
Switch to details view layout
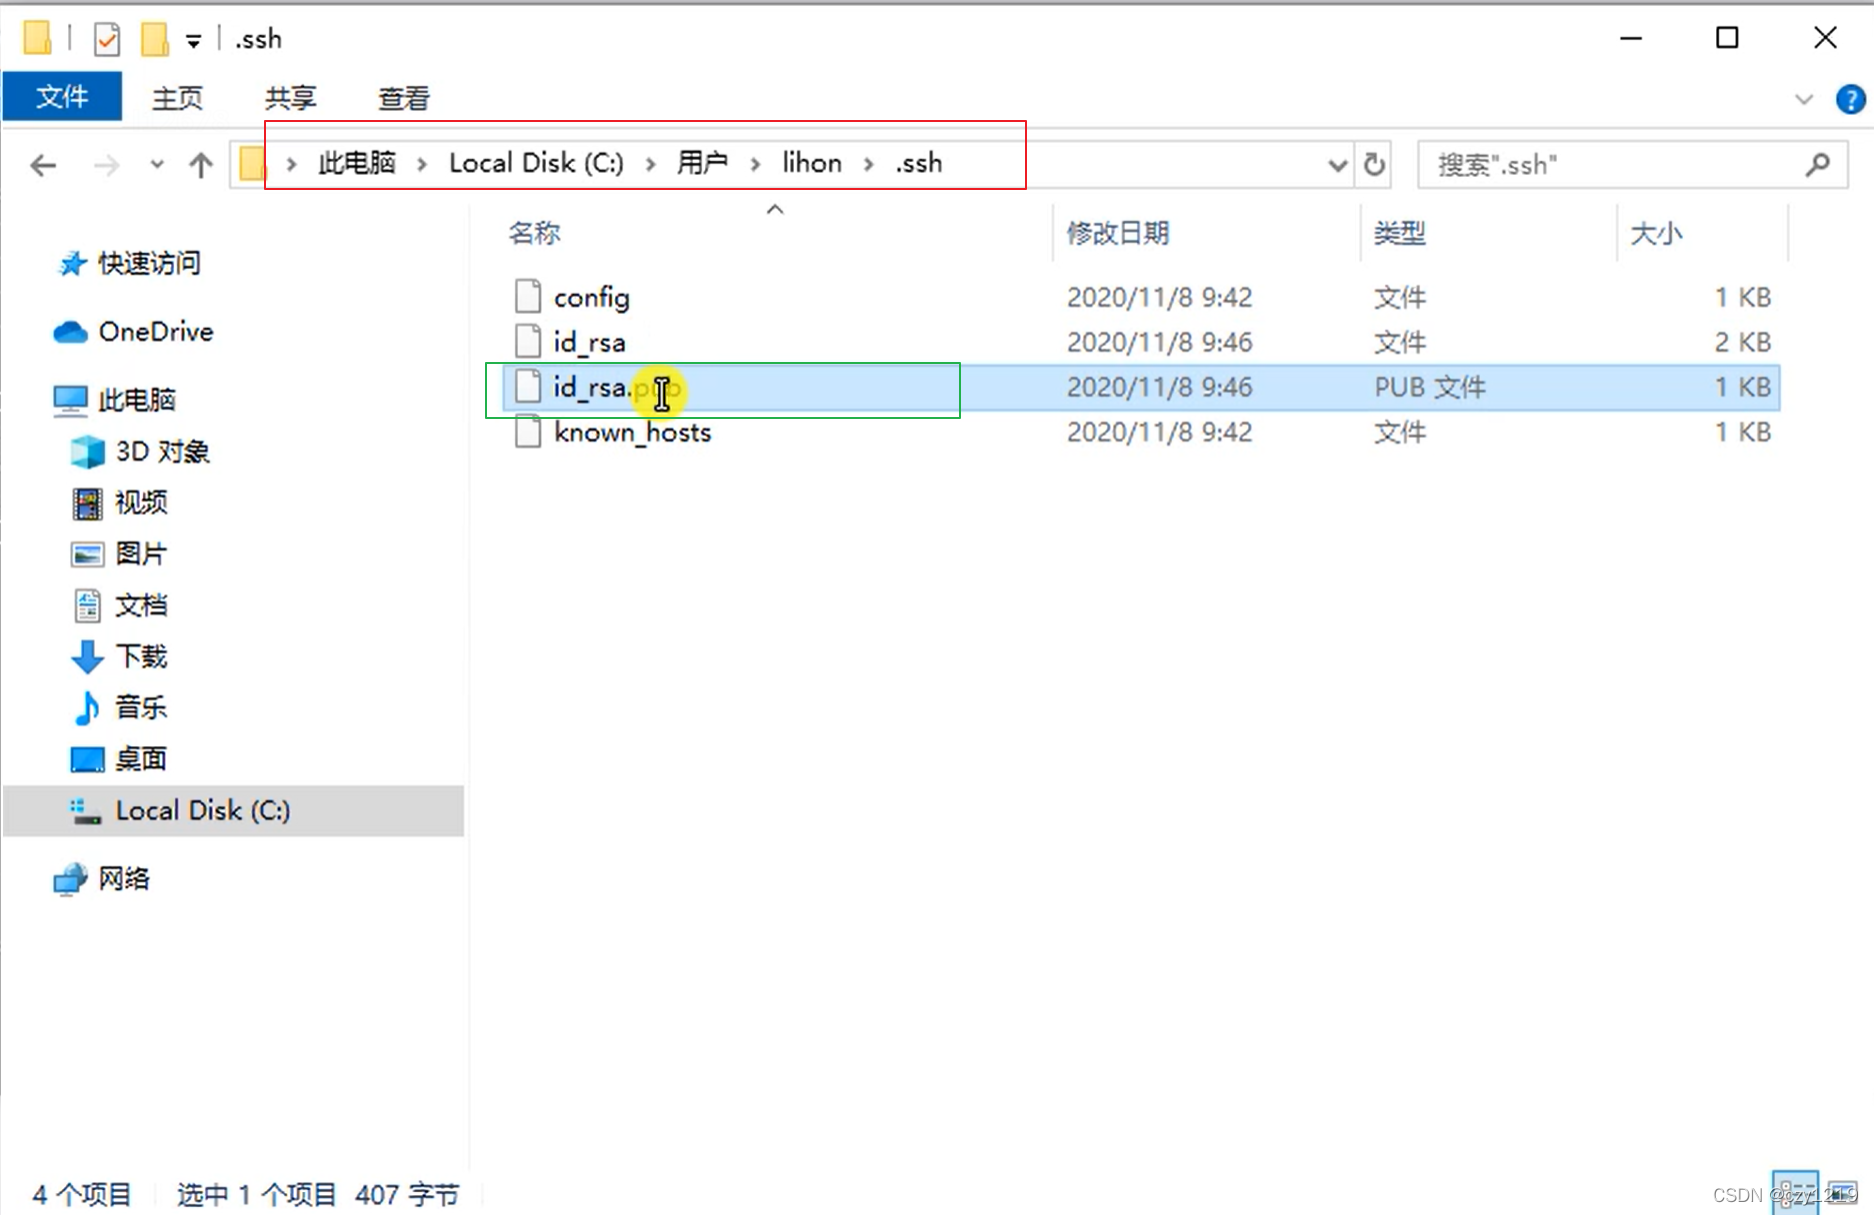[1796, 1193]
